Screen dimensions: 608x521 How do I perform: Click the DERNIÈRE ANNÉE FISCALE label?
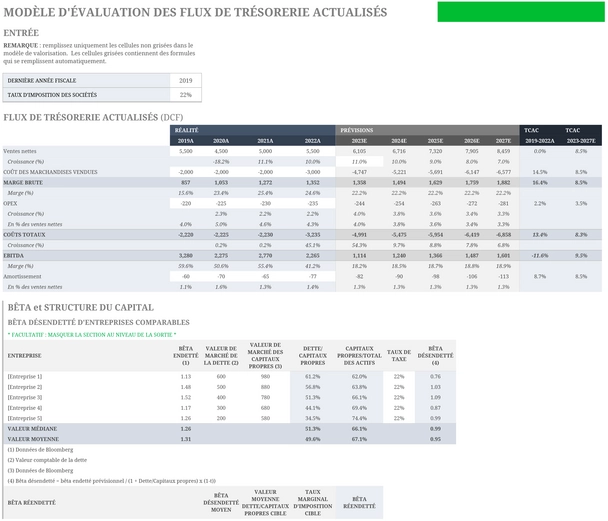pos(42,81)
